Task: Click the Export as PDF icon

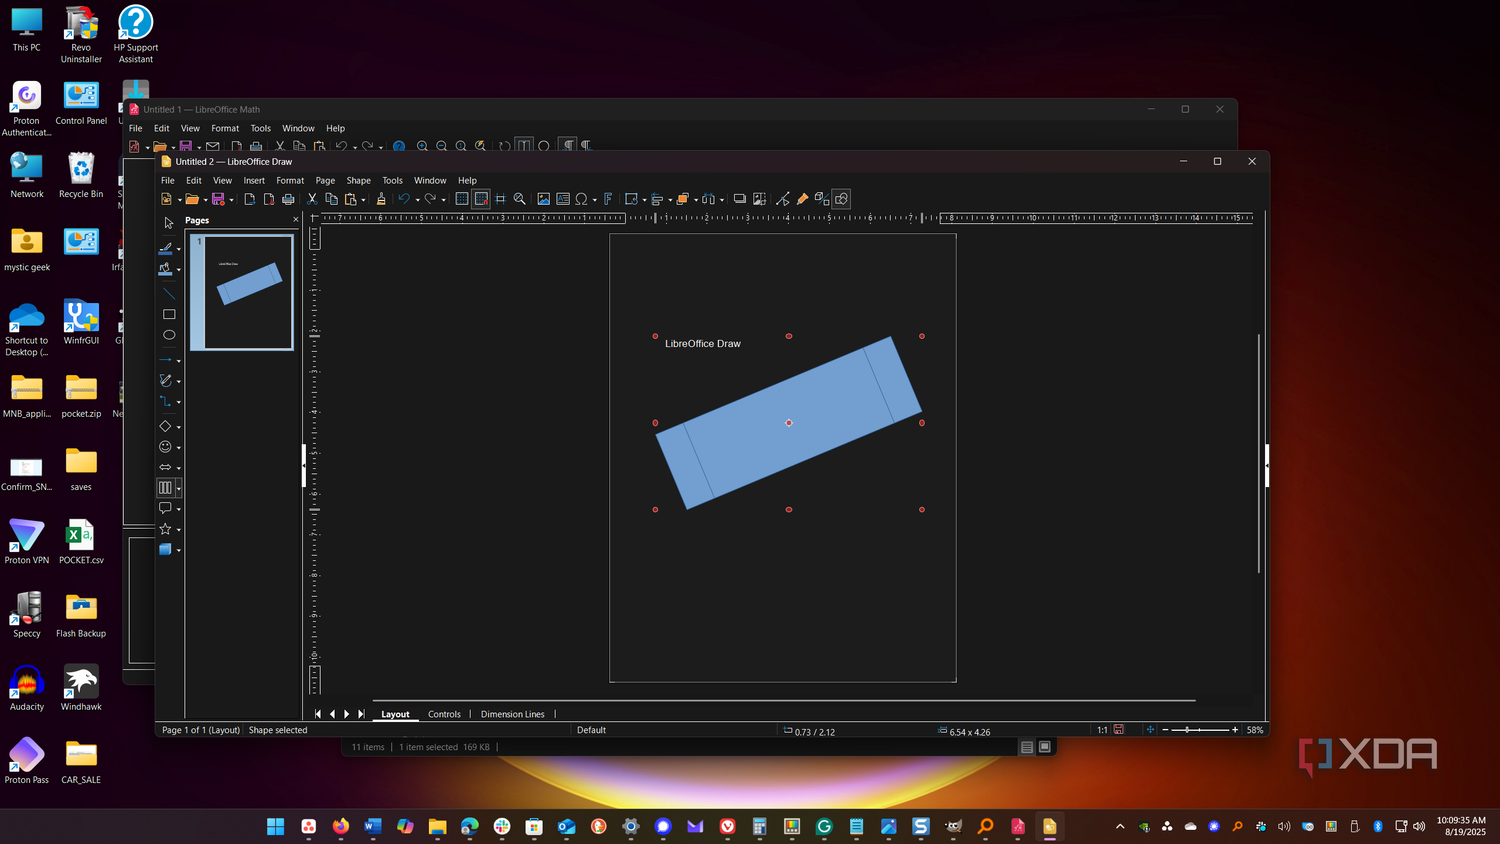Action: click(x=269, y=199)
